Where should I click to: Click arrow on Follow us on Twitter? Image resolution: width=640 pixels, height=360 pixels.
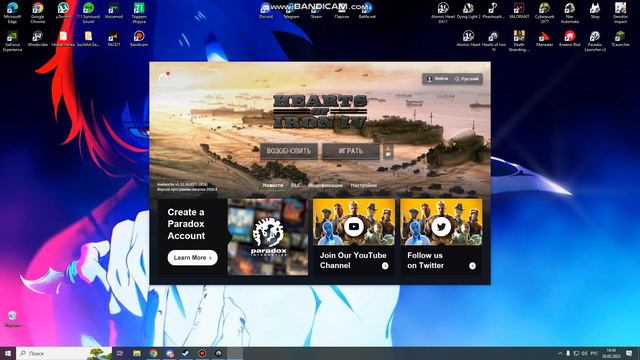[x=472, y=266]
